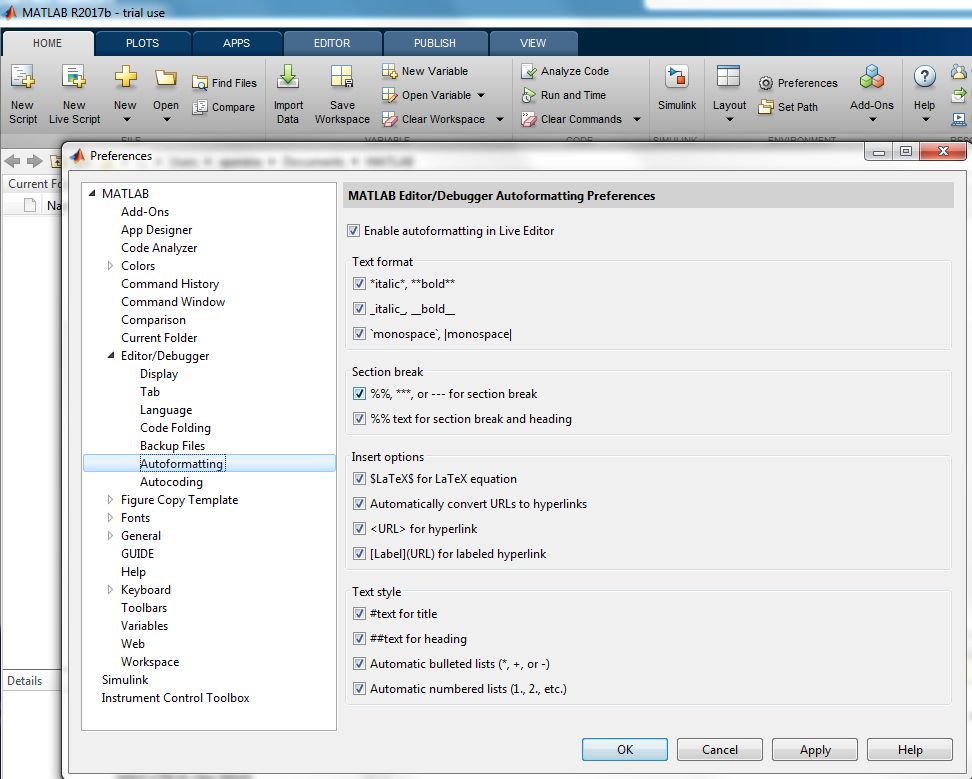The width and height of the screenshot is (972, 779).
Task: Click the Layout icon
Action: pos(728,77)
